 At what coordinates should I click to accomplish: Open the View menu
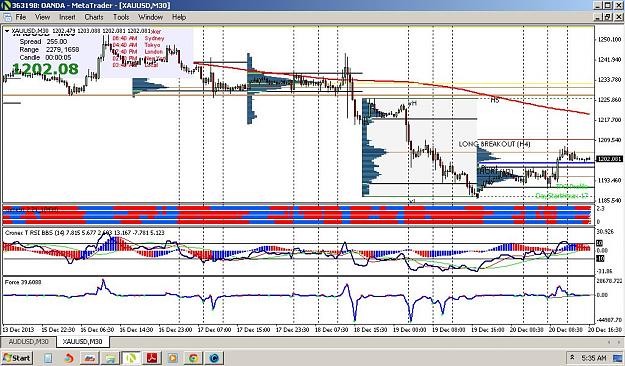click(43, 17)
